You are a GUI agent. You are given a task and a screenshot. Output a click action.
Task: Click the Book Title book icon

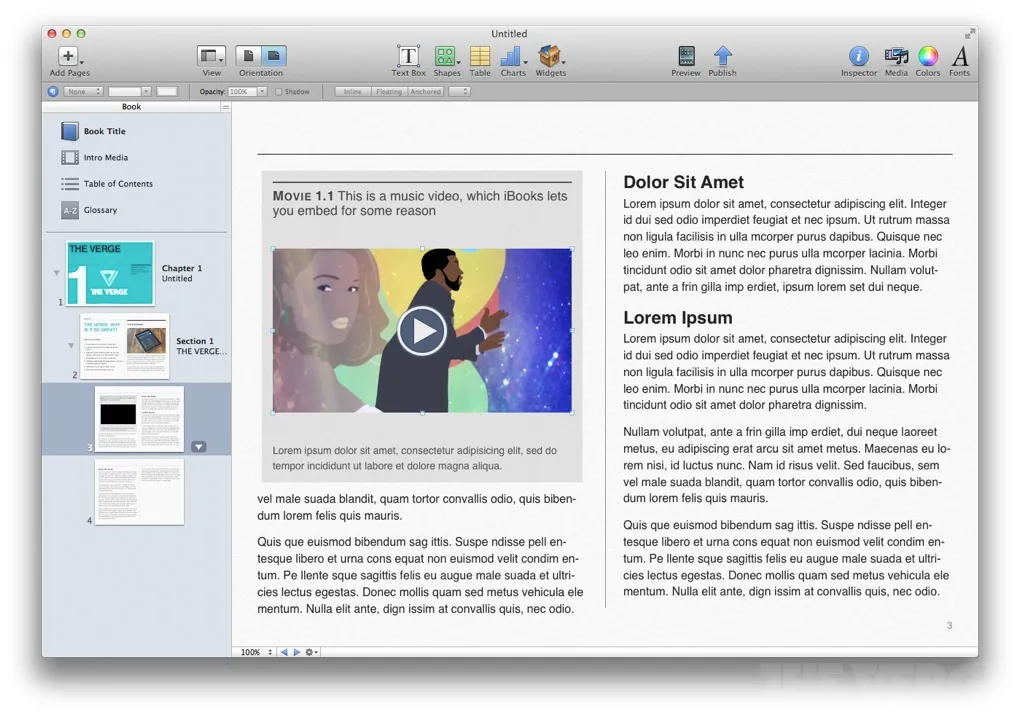click(70, 131)
